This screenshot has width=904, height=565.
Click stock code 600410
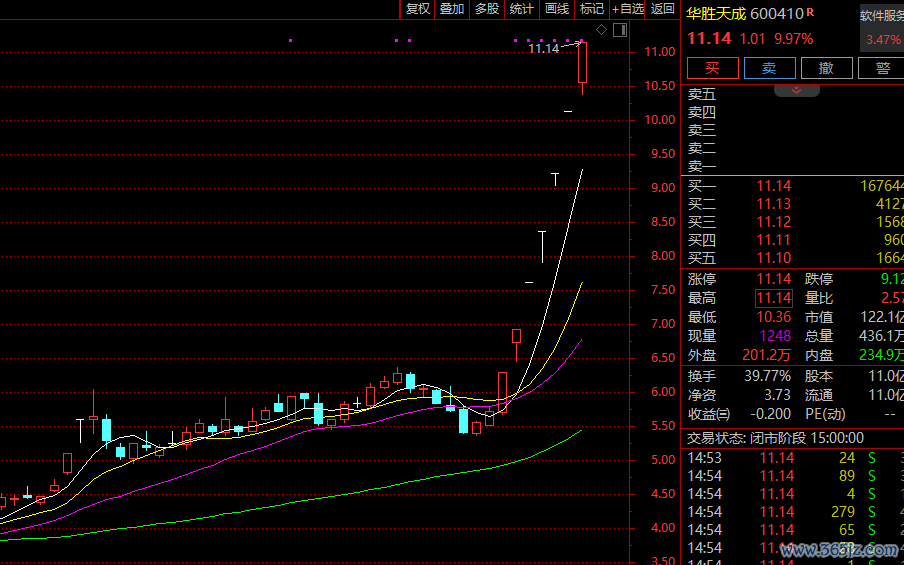pyautogui.click(x=777, y=14)
